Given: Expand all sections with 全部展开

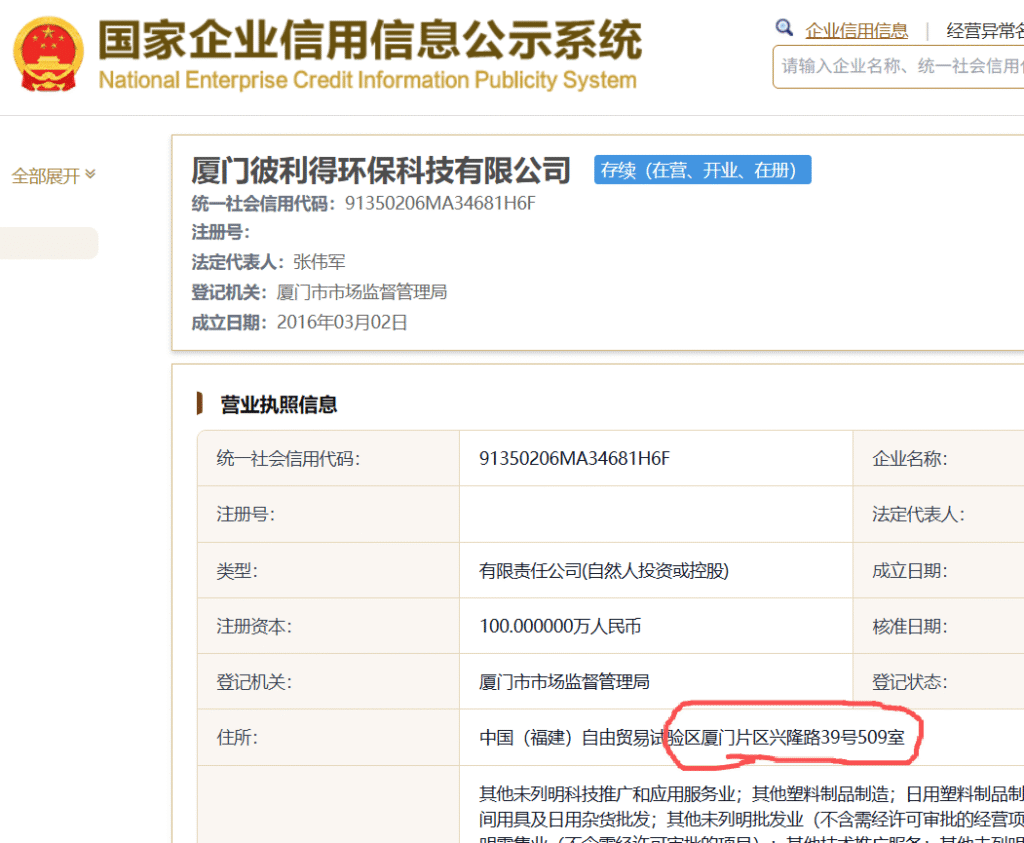Looking at the screenshot, I should (x=54, y=176).
